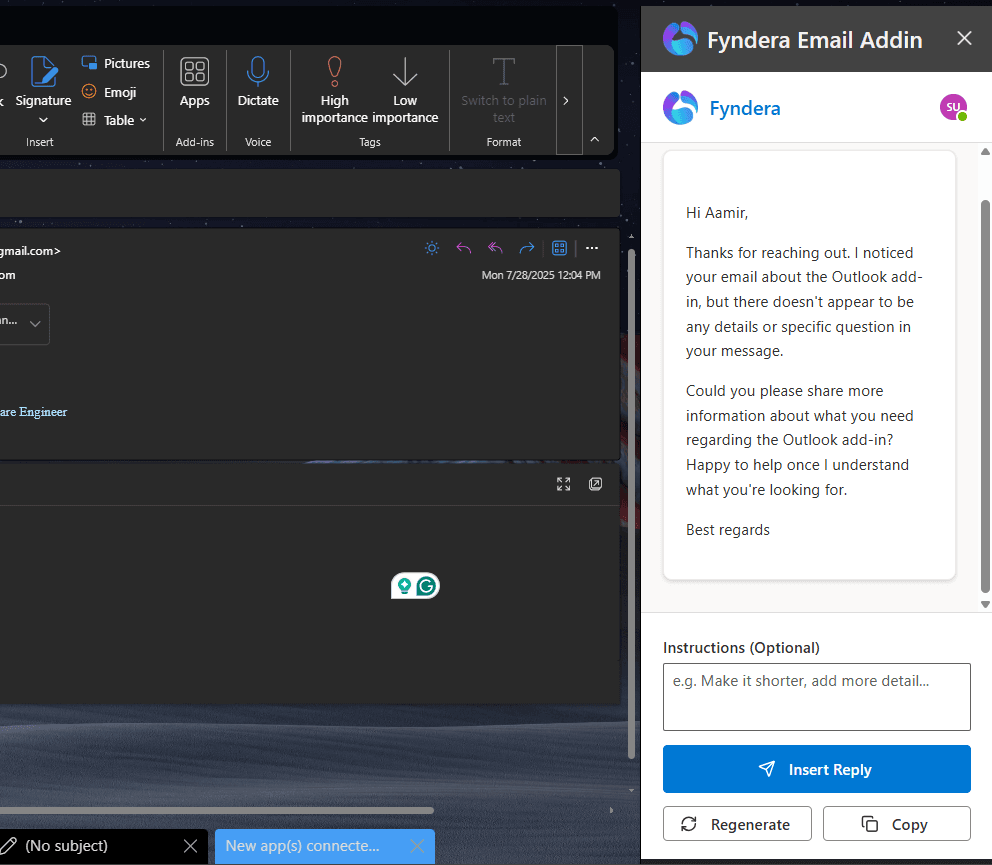Collapse the ribbon with the up caret
Screen dimensions: 992x865
click(595, 139)
